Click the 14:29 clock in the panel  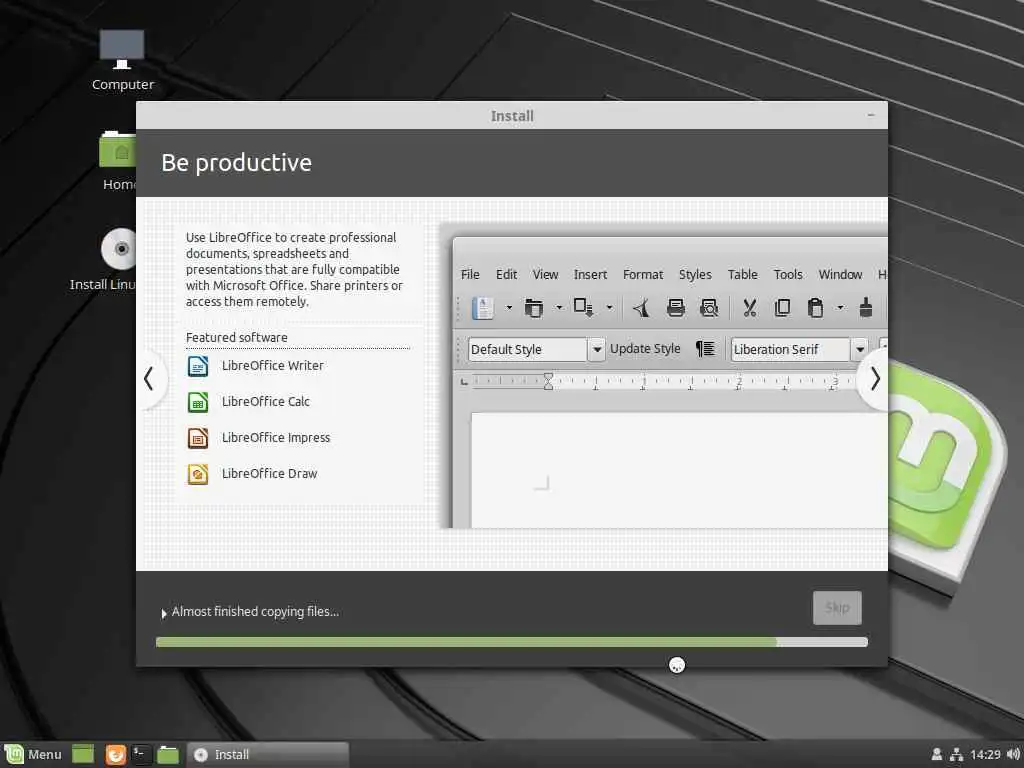click(985, 754)
